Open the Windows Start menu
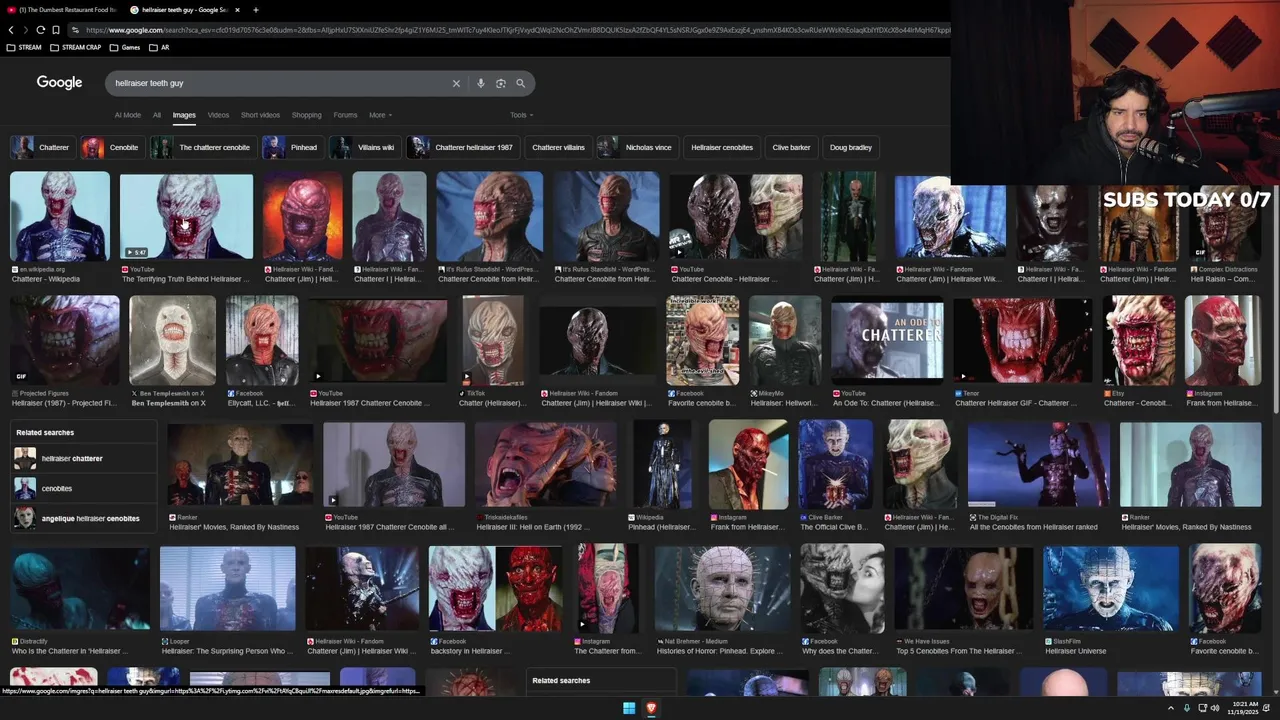 coord(629,708)
